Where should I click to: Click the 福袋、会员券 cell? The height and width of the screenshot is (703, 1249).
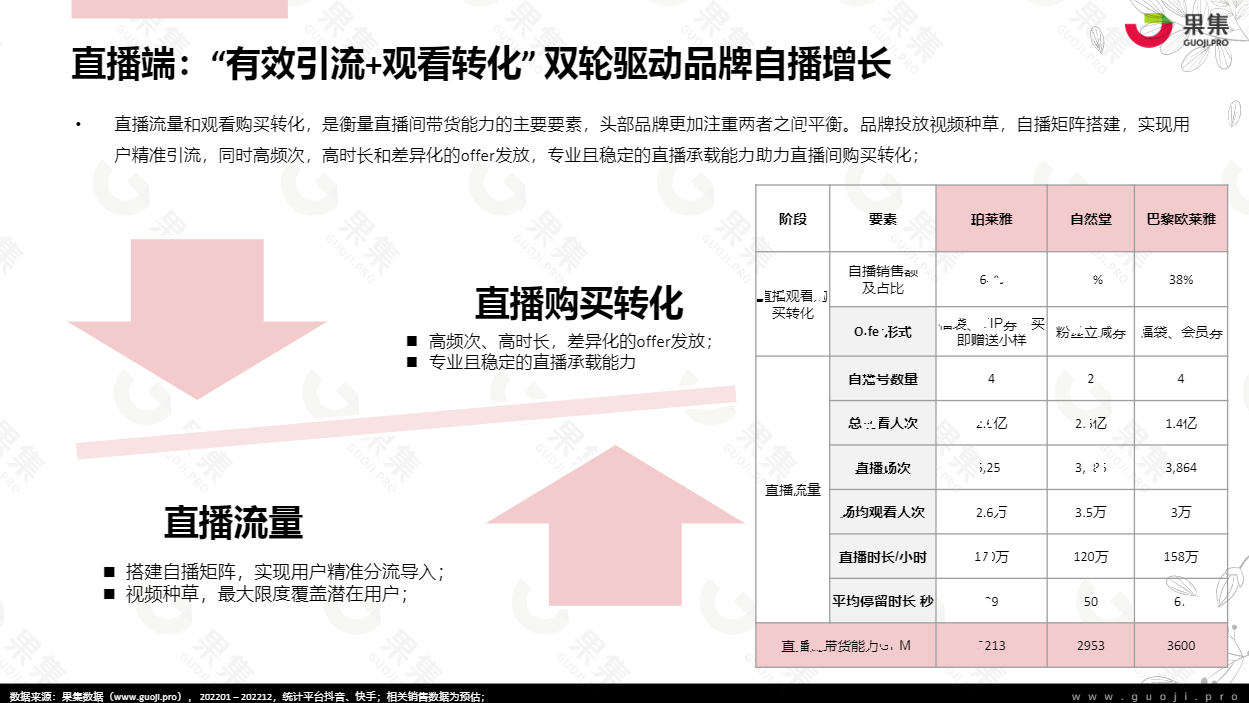coord(1181,332)
